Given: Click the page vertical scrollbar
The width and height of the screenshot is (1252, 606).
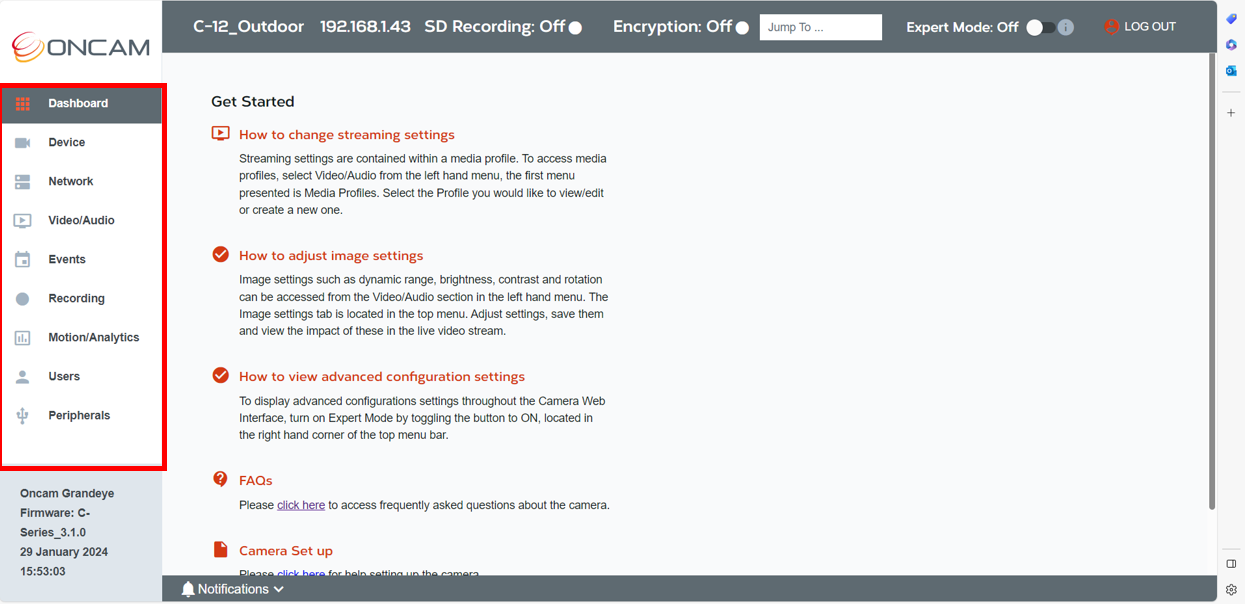Looking at the screenshot, I should 1212,280.
